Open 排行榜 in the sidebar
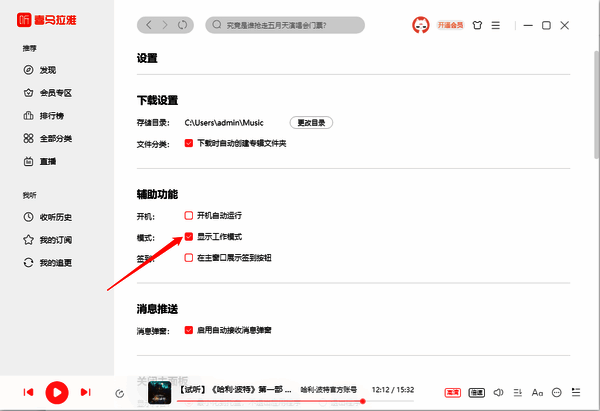 click(x=44, y=116)
